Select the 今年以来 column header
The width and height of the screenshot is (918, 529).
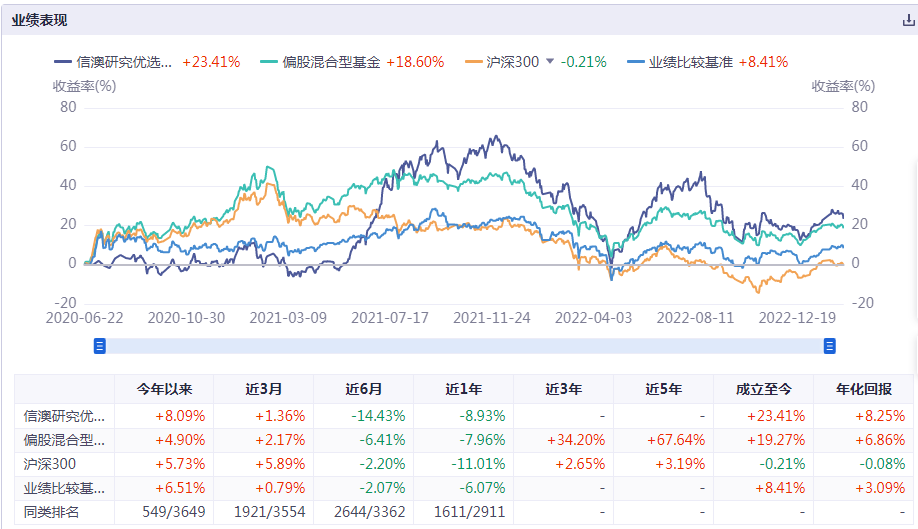164,389
